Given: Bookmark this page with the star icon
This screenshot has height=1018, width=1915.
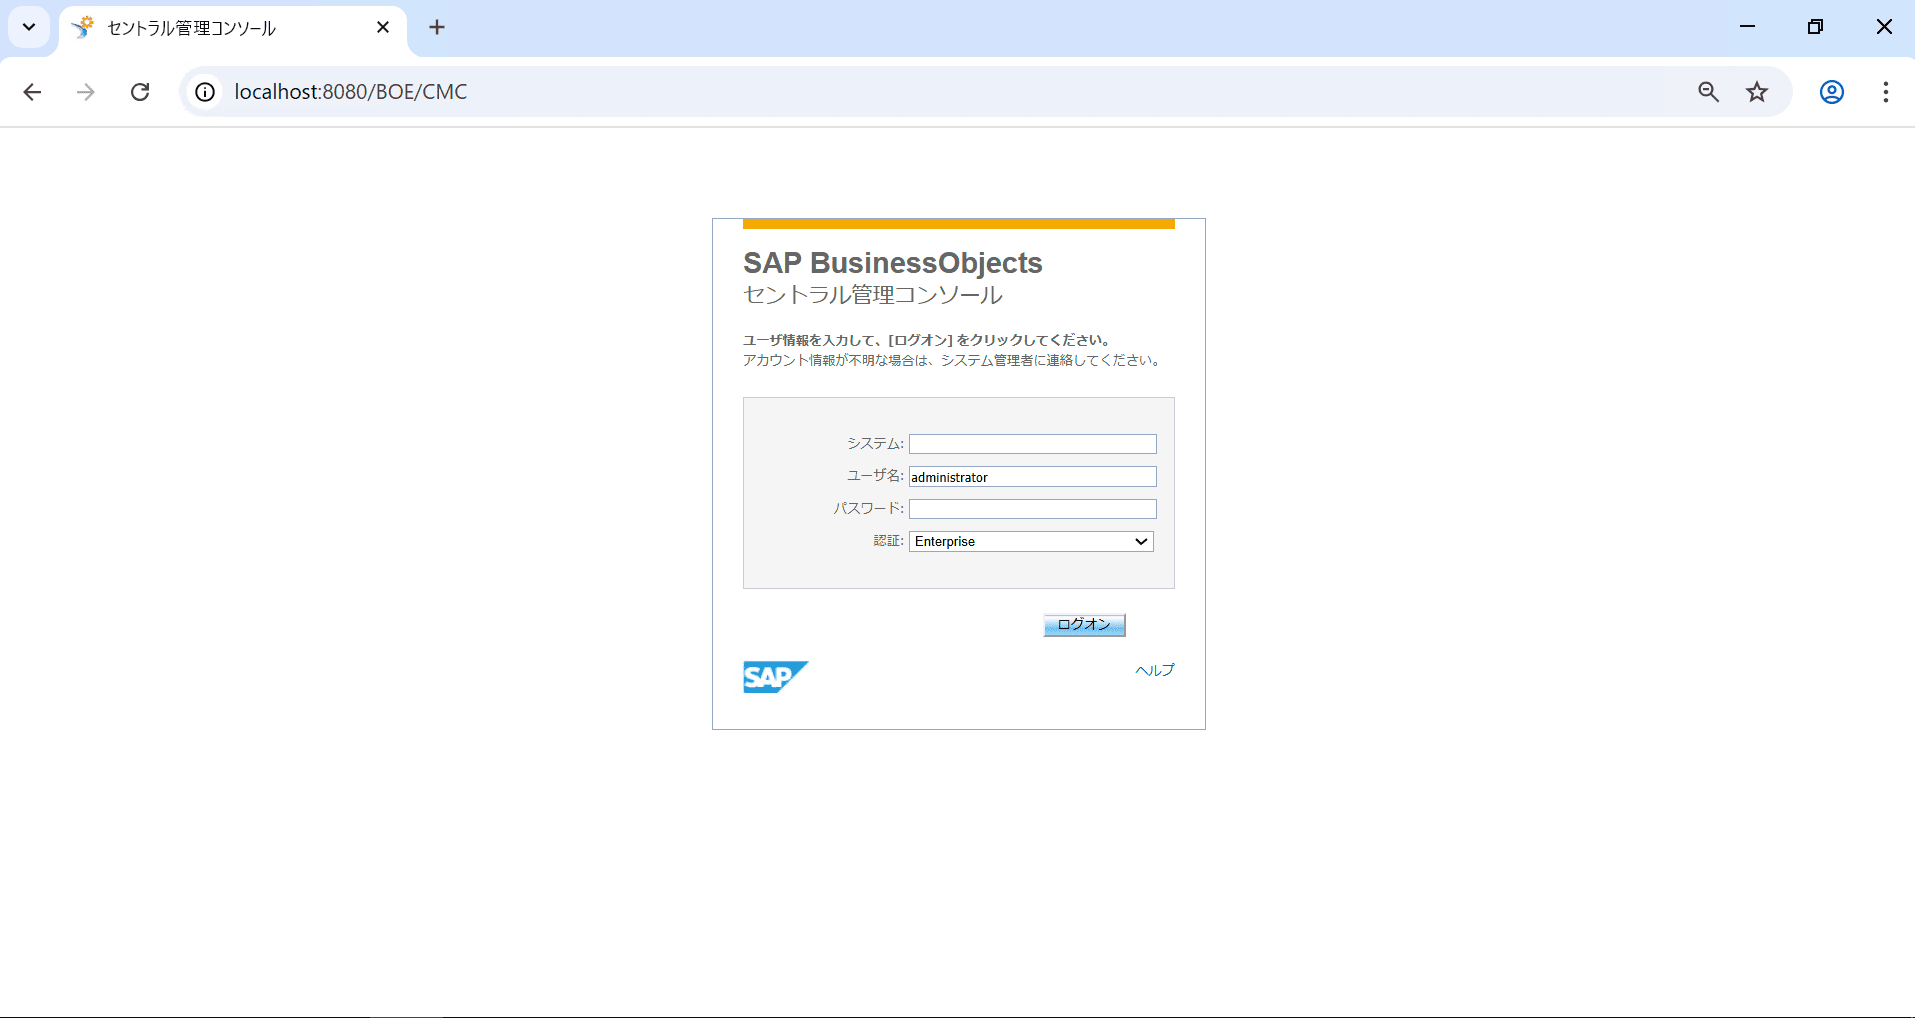Looking at the screenshot, I should click(1757, 92).
